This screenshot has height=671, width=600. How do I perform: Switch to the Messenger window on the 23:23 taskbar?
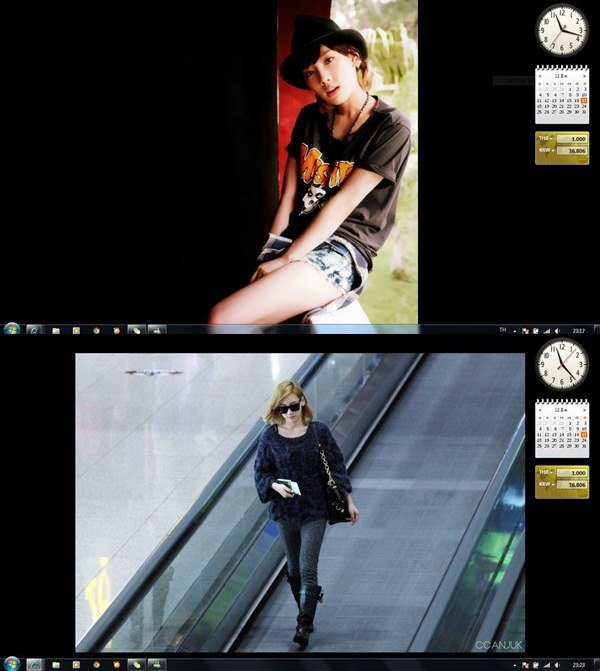click(x=137, y=665)
